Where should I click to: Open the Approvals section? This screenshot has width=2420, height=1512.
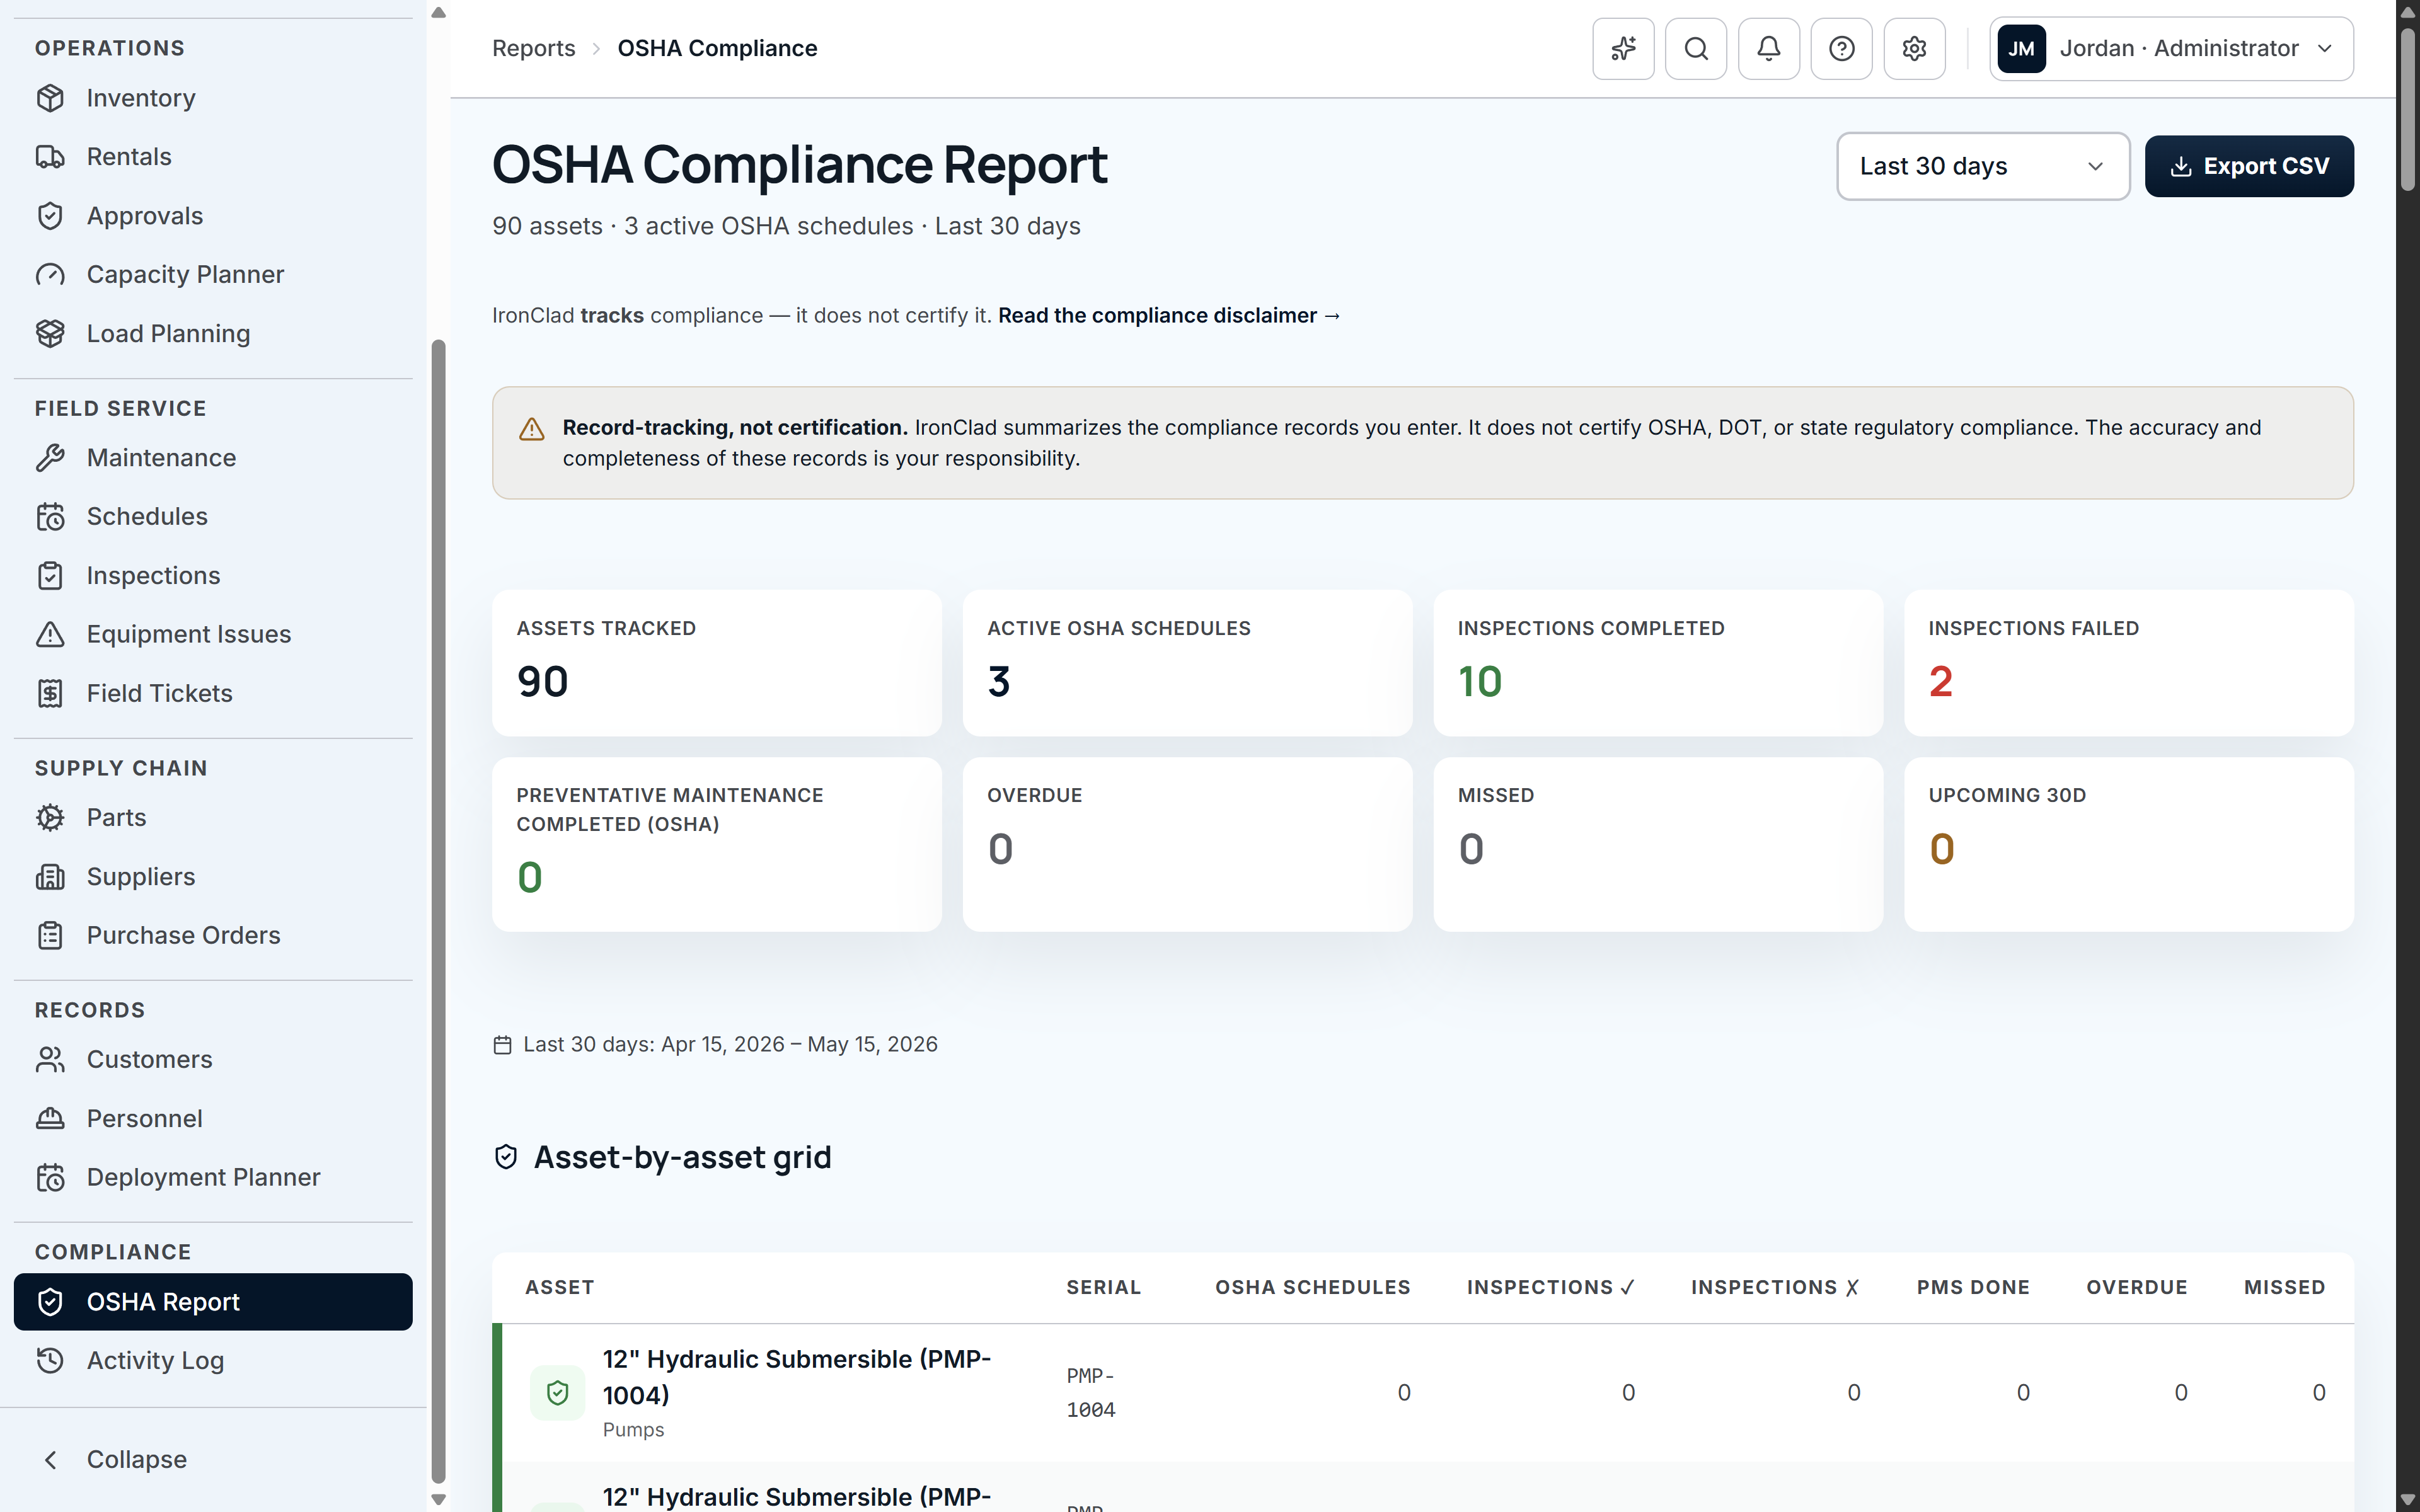[x=213, y=216]
